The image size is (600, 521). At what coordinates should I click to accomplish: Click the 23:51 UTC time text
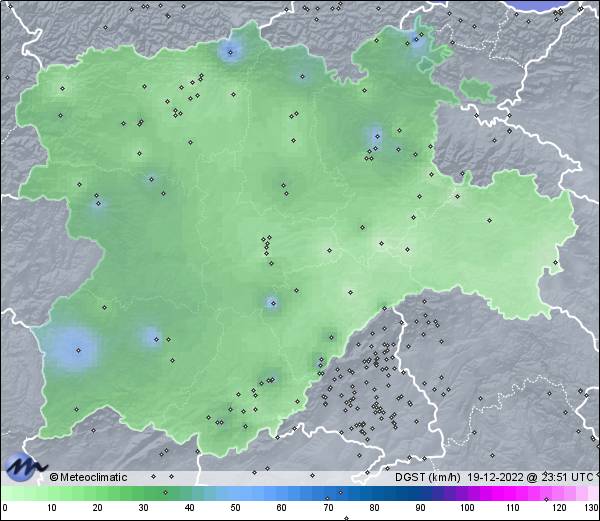click(x=566, y=477)
